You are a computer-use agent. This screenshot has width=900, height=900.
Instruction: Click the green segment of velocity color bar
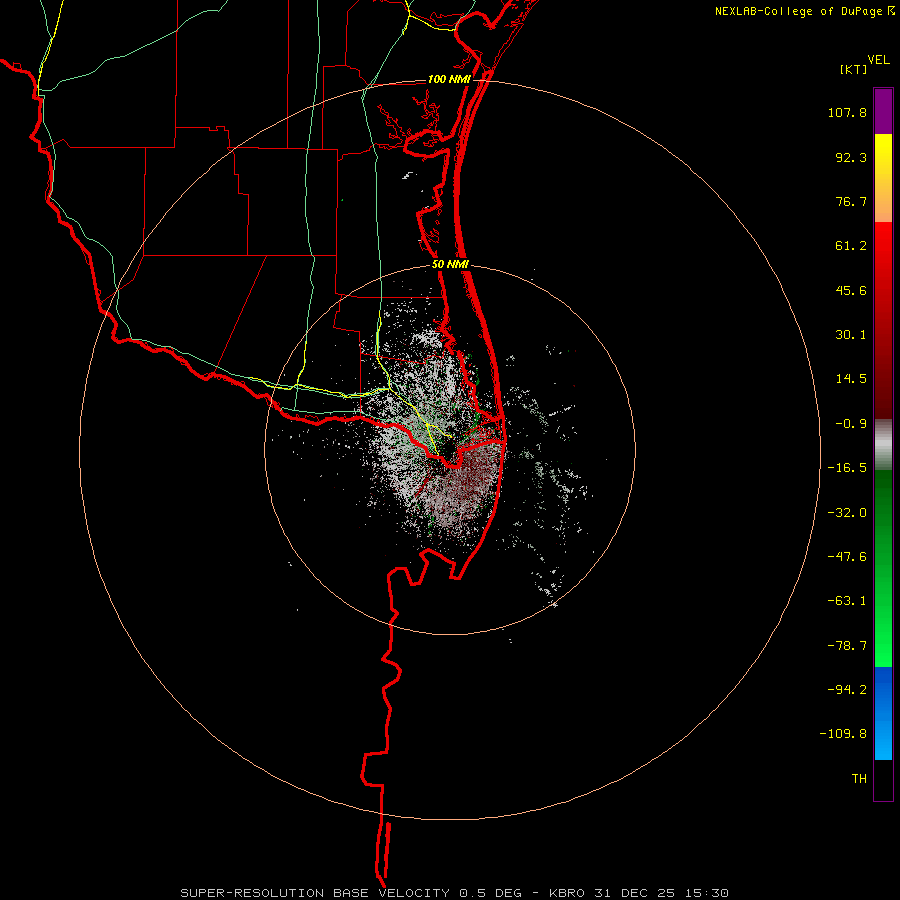[x=883, y=568]
